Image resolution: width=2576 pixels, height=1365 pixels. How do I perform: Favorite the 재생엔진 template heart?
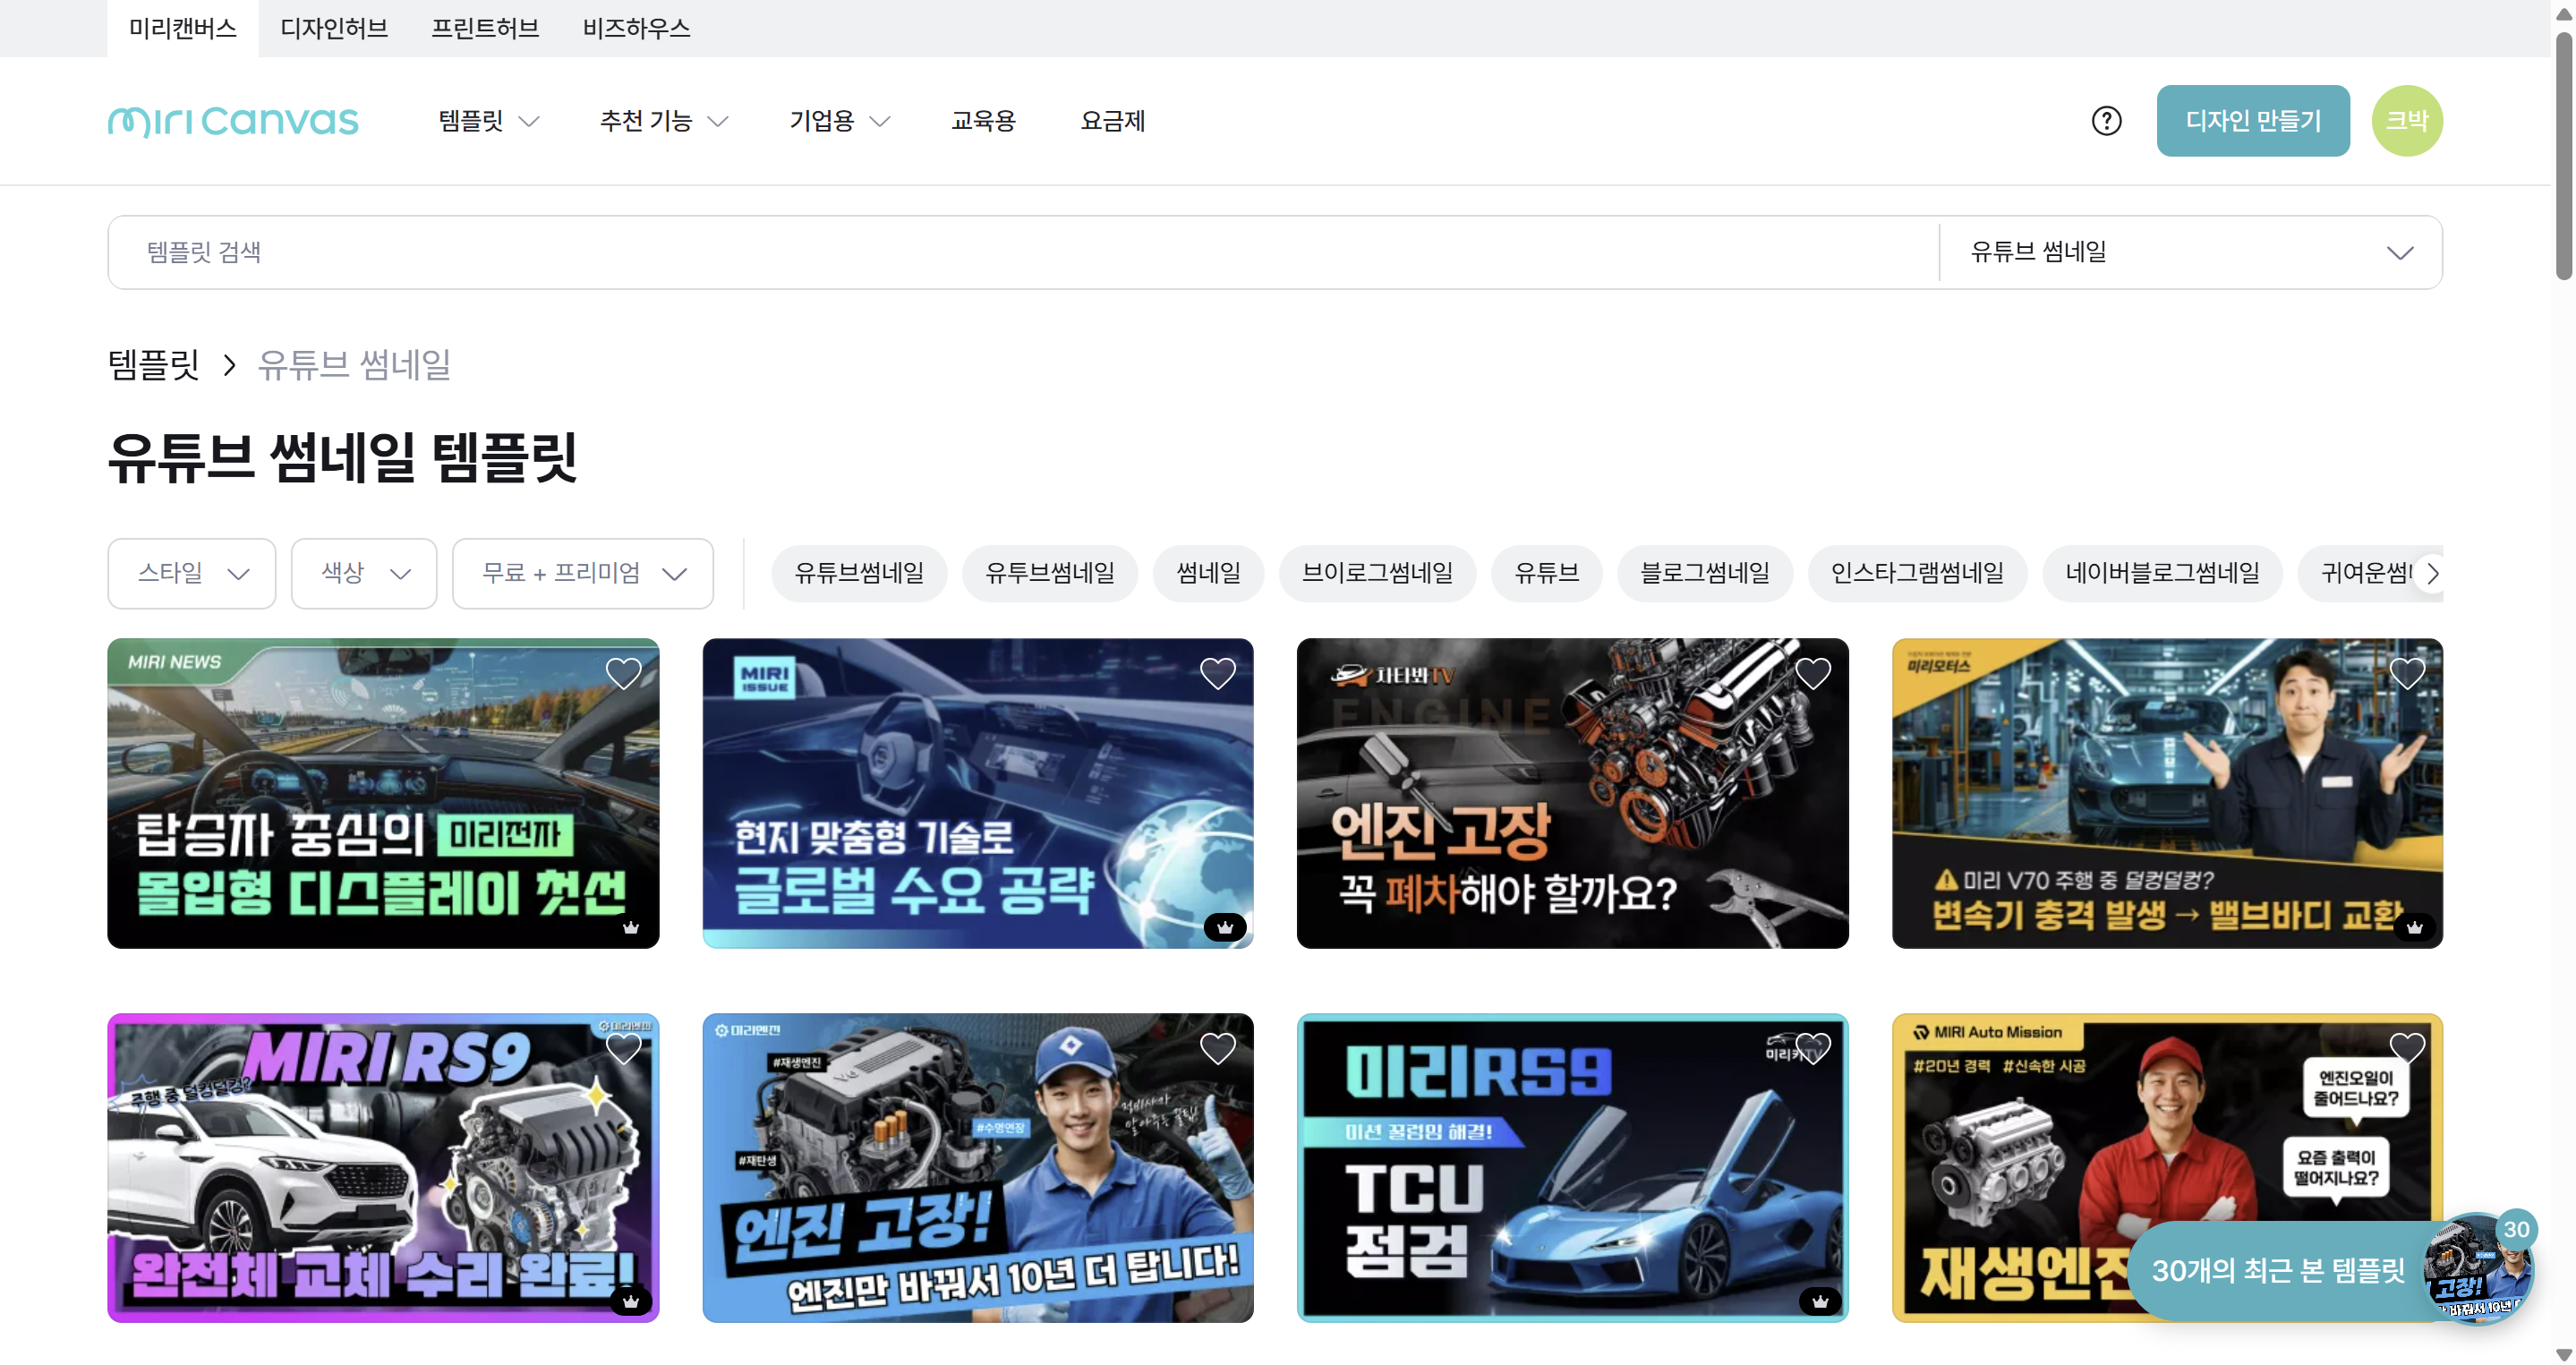point(2406,1048)
